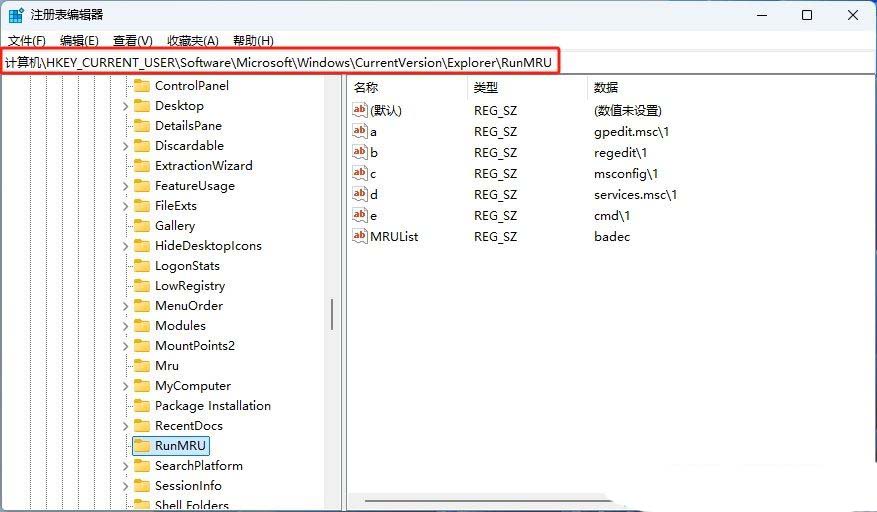Click the RunMRU folder icon in tree
Image resolution: width=877 pixels, height=512 pixels.
click(142, 446)
